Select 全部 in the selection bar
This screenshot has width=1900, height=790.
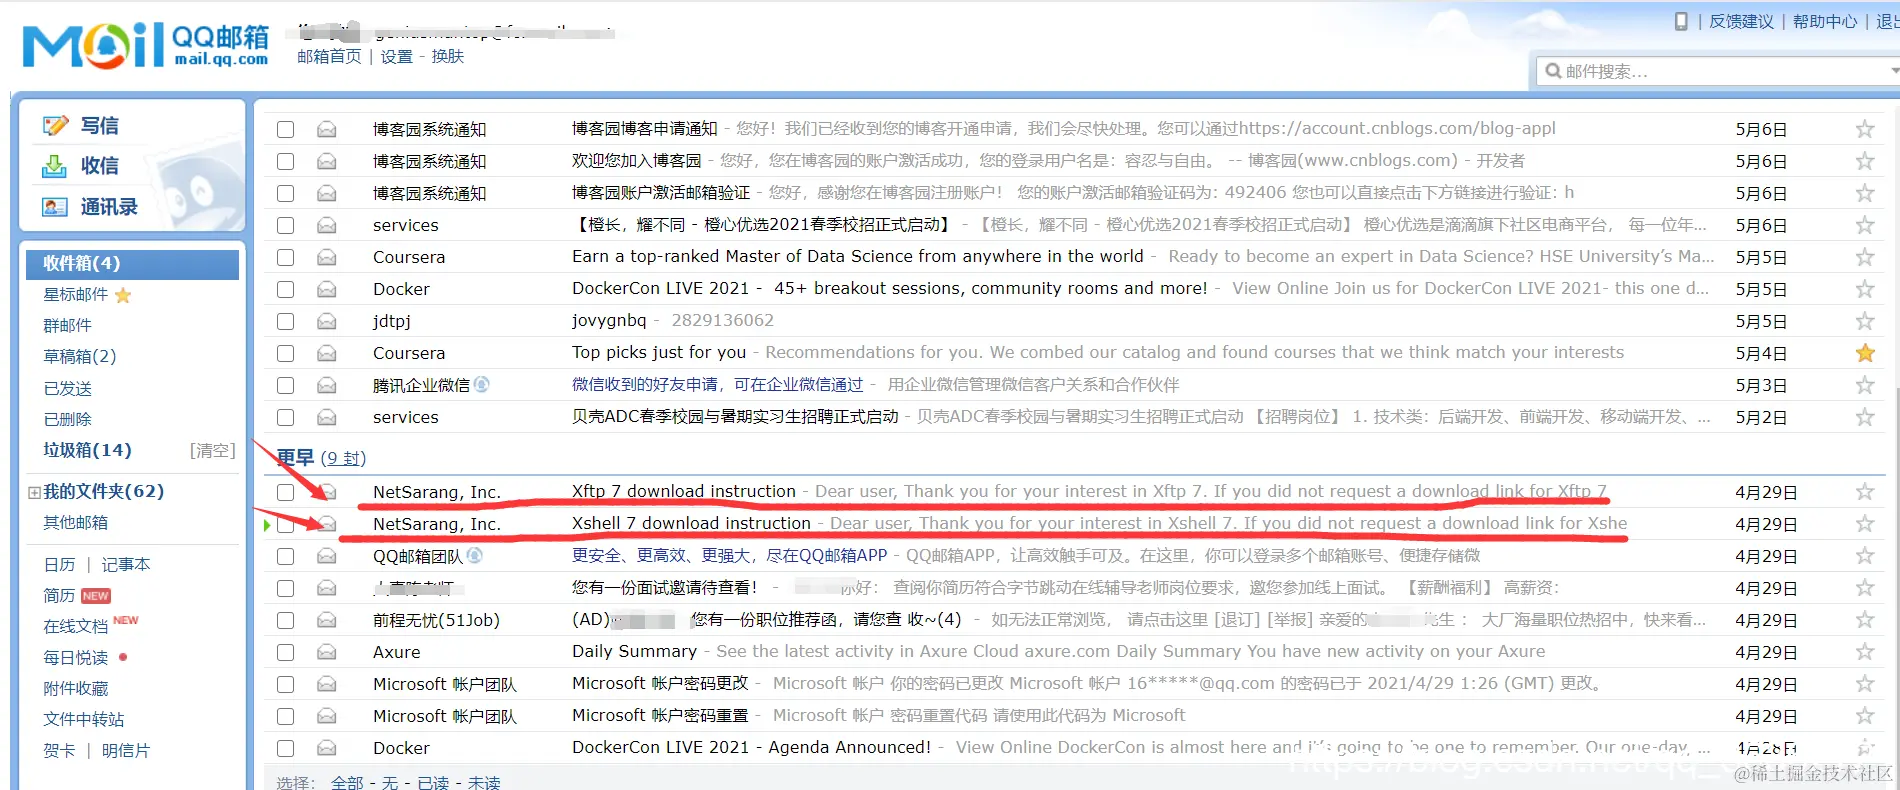347,782
